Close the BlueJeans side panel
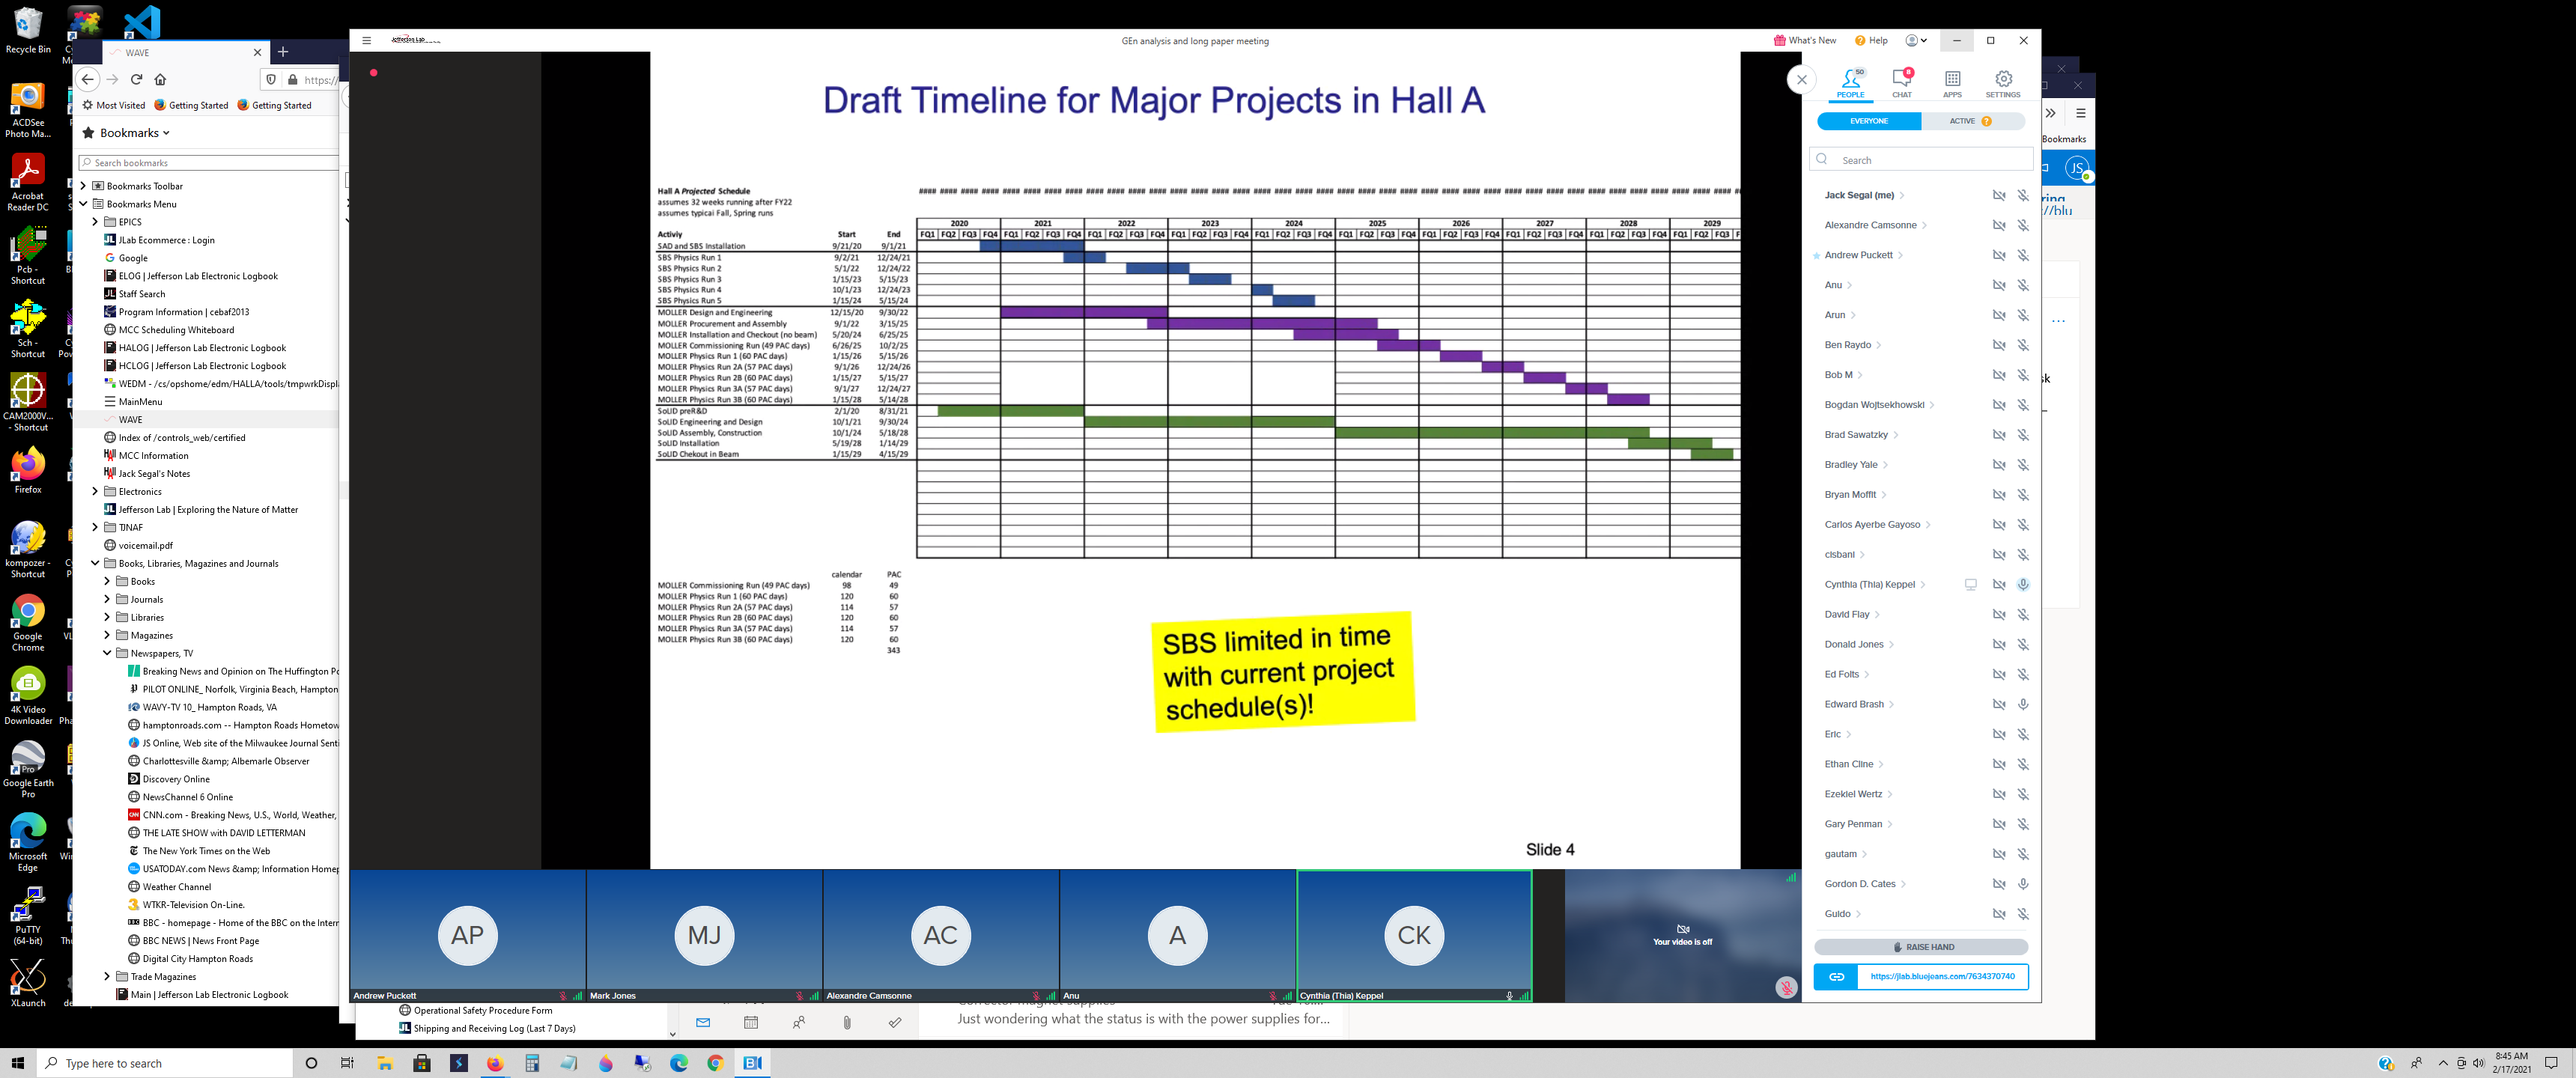 coord(1801,79)
